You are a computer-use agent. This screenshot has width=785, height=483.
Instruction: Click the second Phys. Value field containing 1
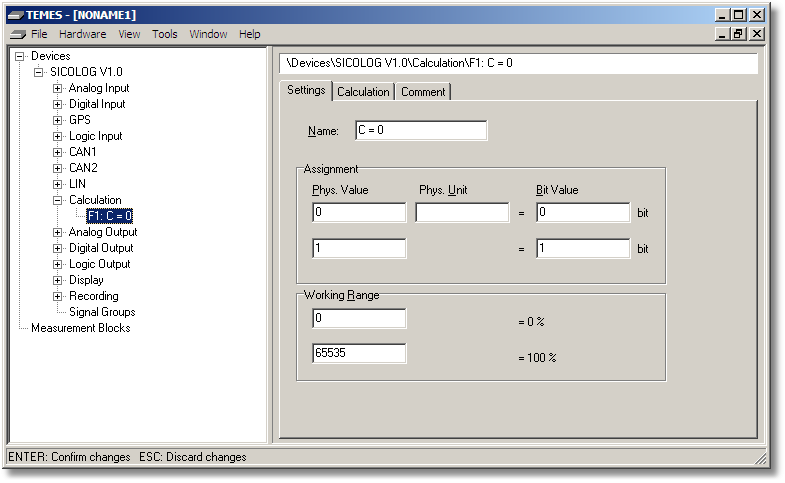[359, 248]
